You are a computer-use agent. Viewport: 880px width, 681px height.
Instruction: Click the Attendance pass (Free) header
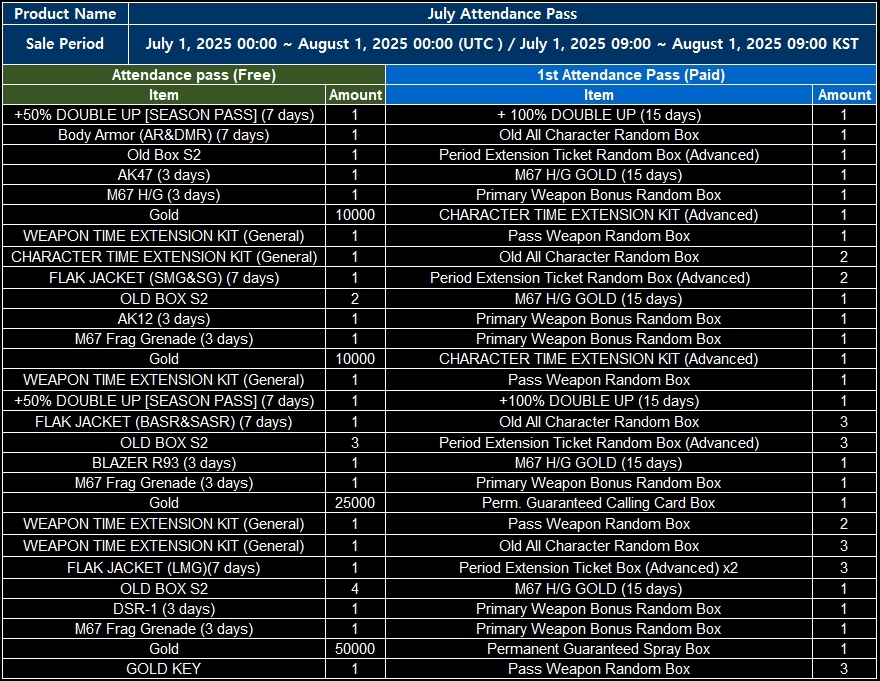tap(193, 75)
